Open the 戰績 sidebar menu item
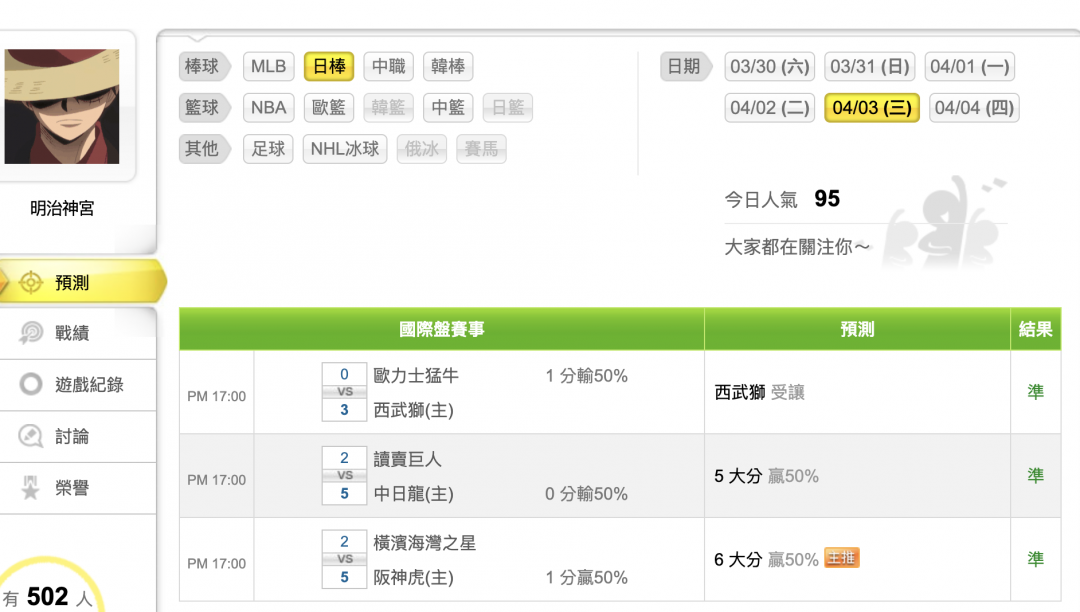The image size is (1080, 612). point(78,333)
